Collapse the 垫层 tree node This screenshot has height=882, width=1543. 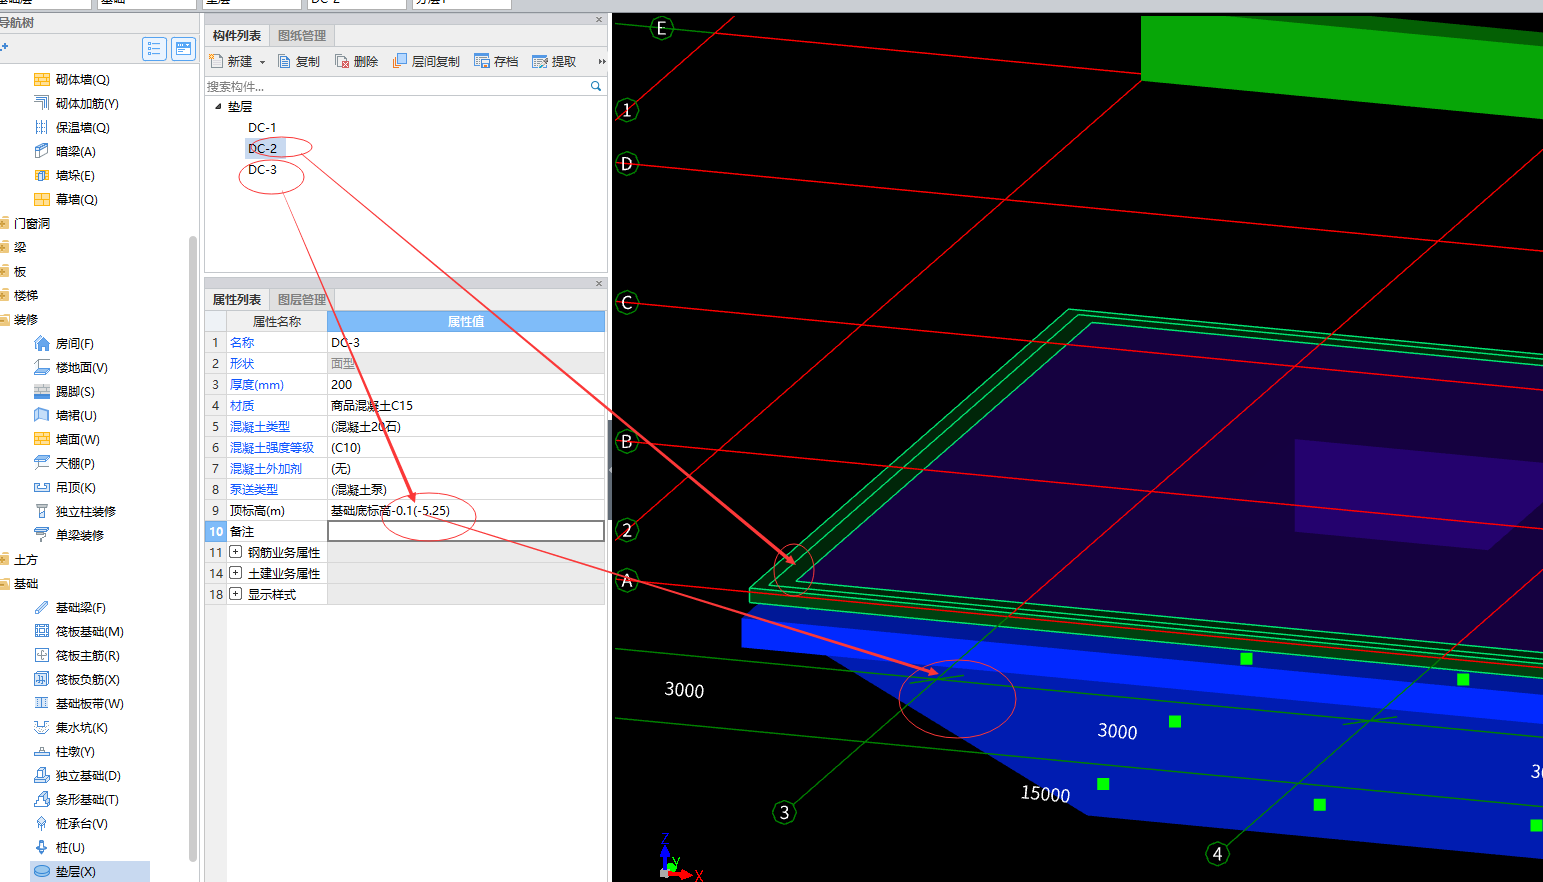218,106
